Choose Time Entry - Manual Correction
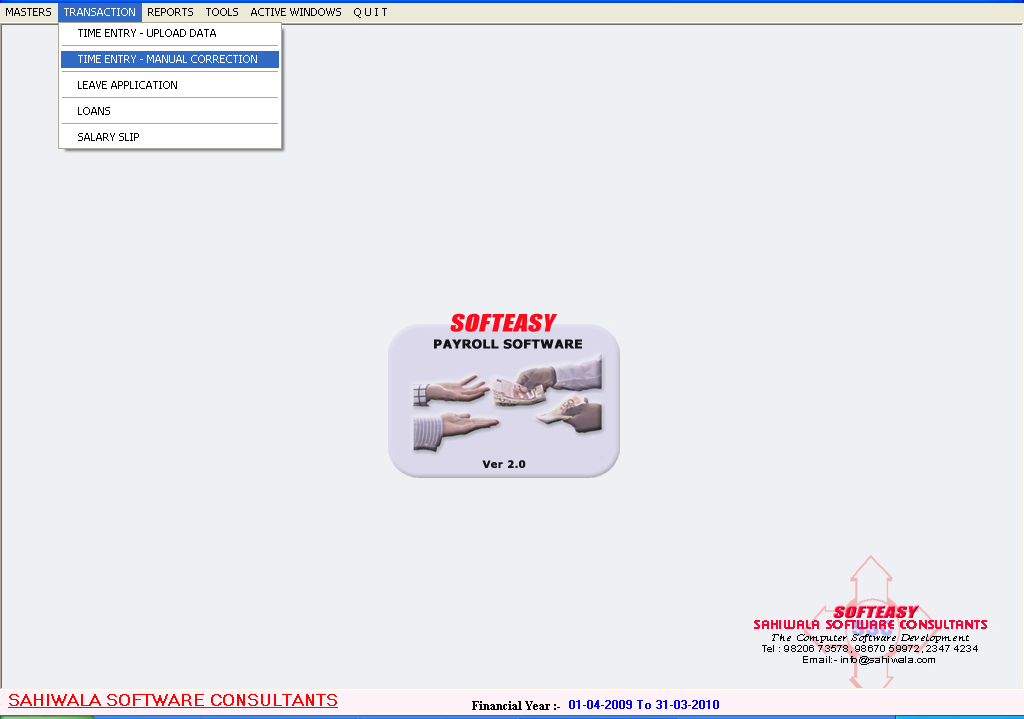The height and width of the screenshot is (719, 1024). click(x=167, y=59)
